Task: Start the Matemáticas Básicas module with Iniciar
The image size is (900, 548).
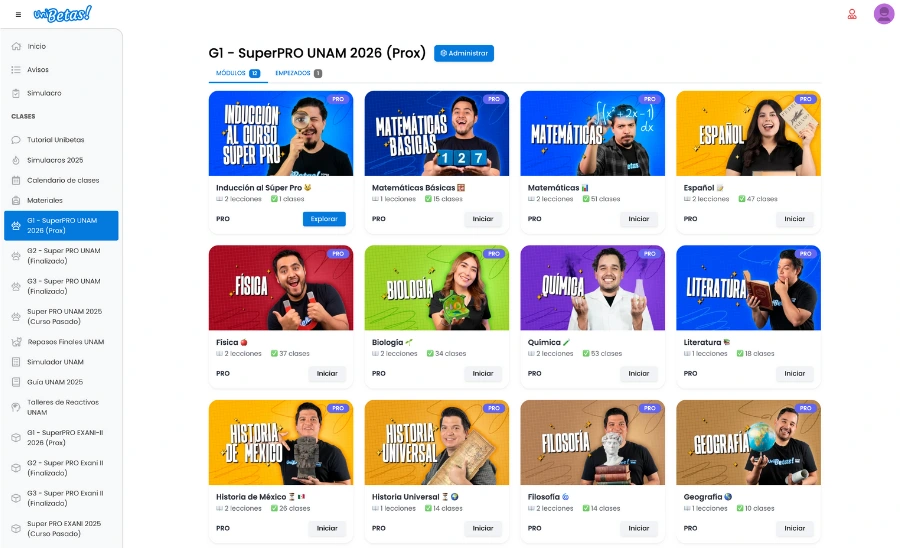Action: click(482, 219)
